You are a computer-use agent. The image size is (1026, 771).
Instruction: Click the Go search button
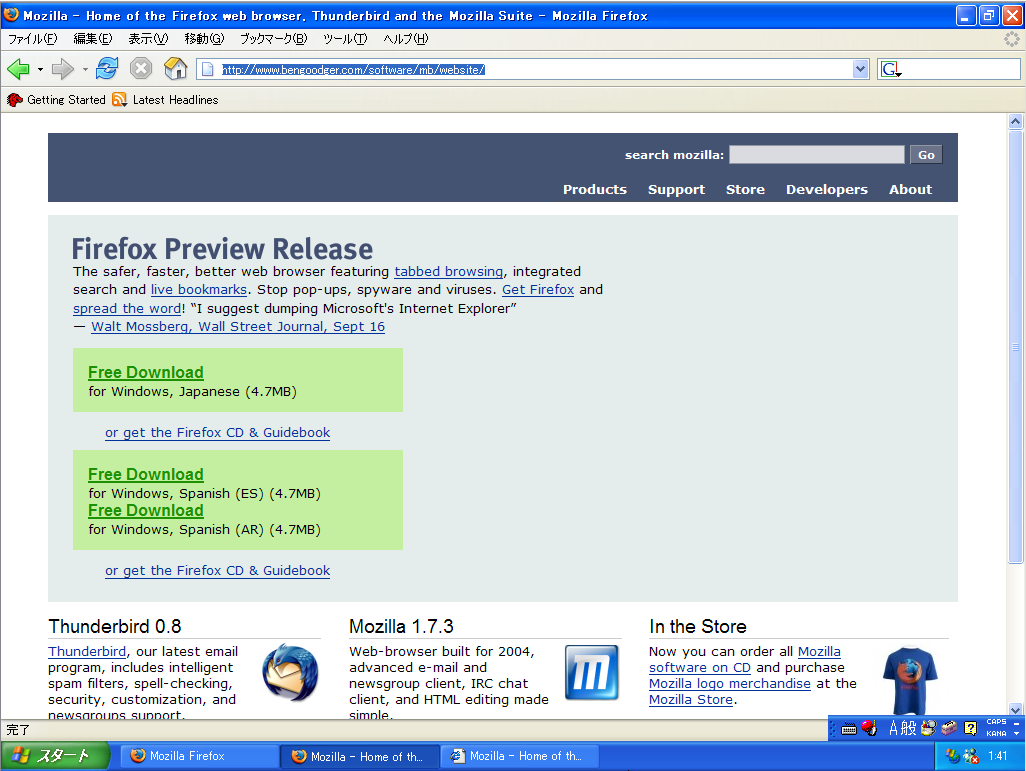pos(926,154)
